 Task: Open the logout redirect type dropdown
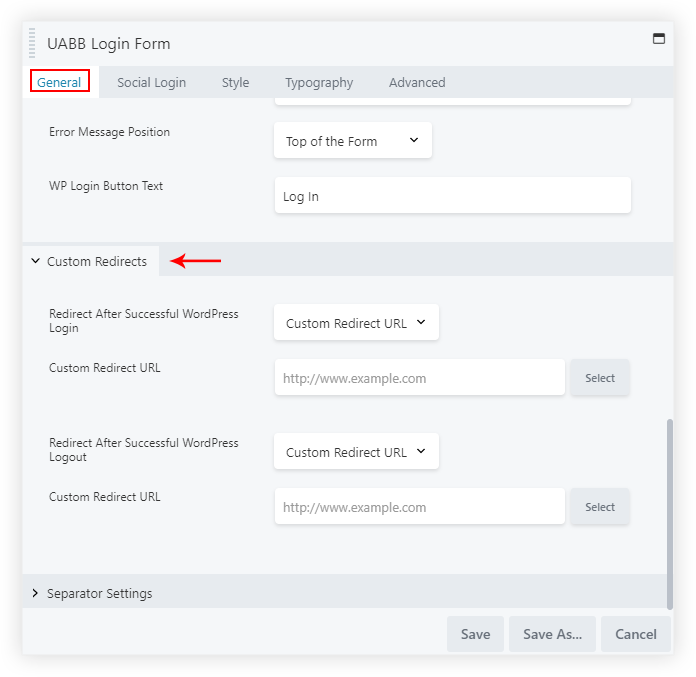click(355, 452)
